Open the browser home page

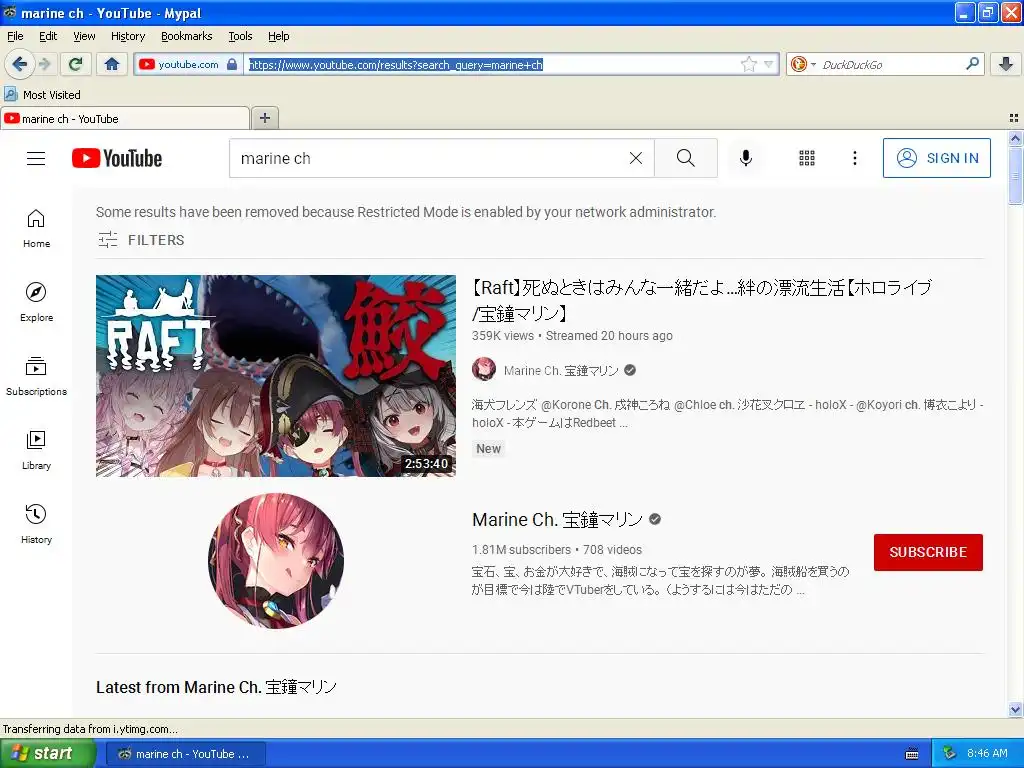pos(112,64)
